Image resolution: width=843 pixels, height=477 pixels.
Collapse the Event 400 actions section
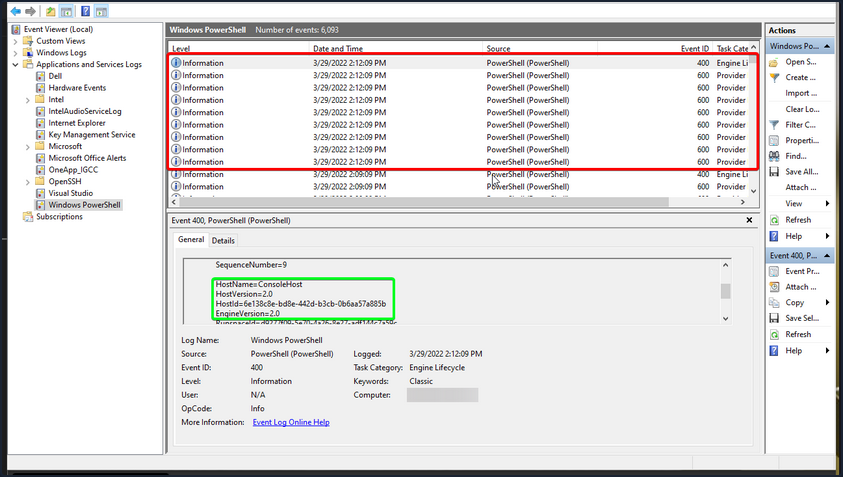click(x=827, y=255)
